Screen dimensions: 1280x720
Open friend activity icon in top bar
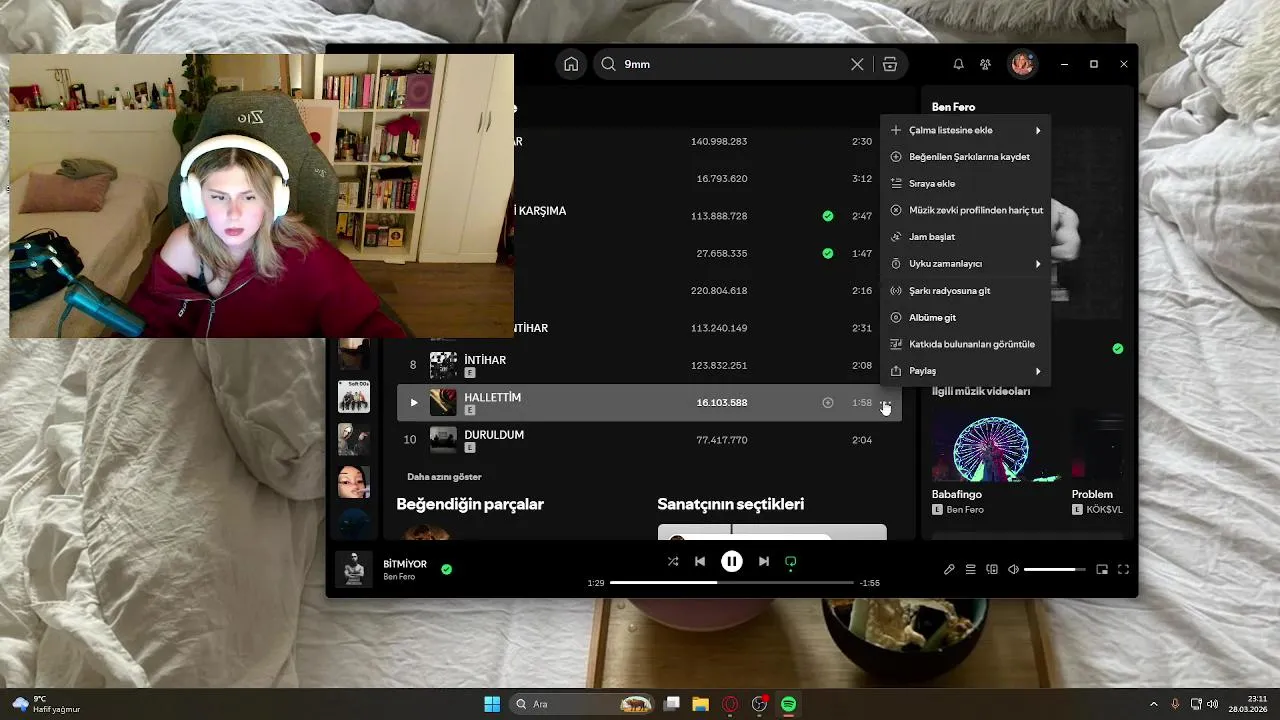[985, 64]
